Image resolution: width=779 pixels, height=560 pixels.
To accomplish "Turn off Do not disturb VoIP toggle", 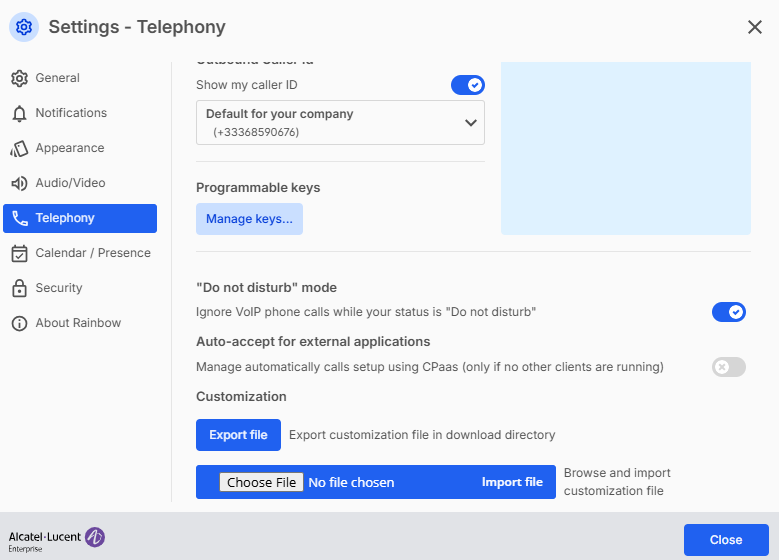I will coord(728,312).
